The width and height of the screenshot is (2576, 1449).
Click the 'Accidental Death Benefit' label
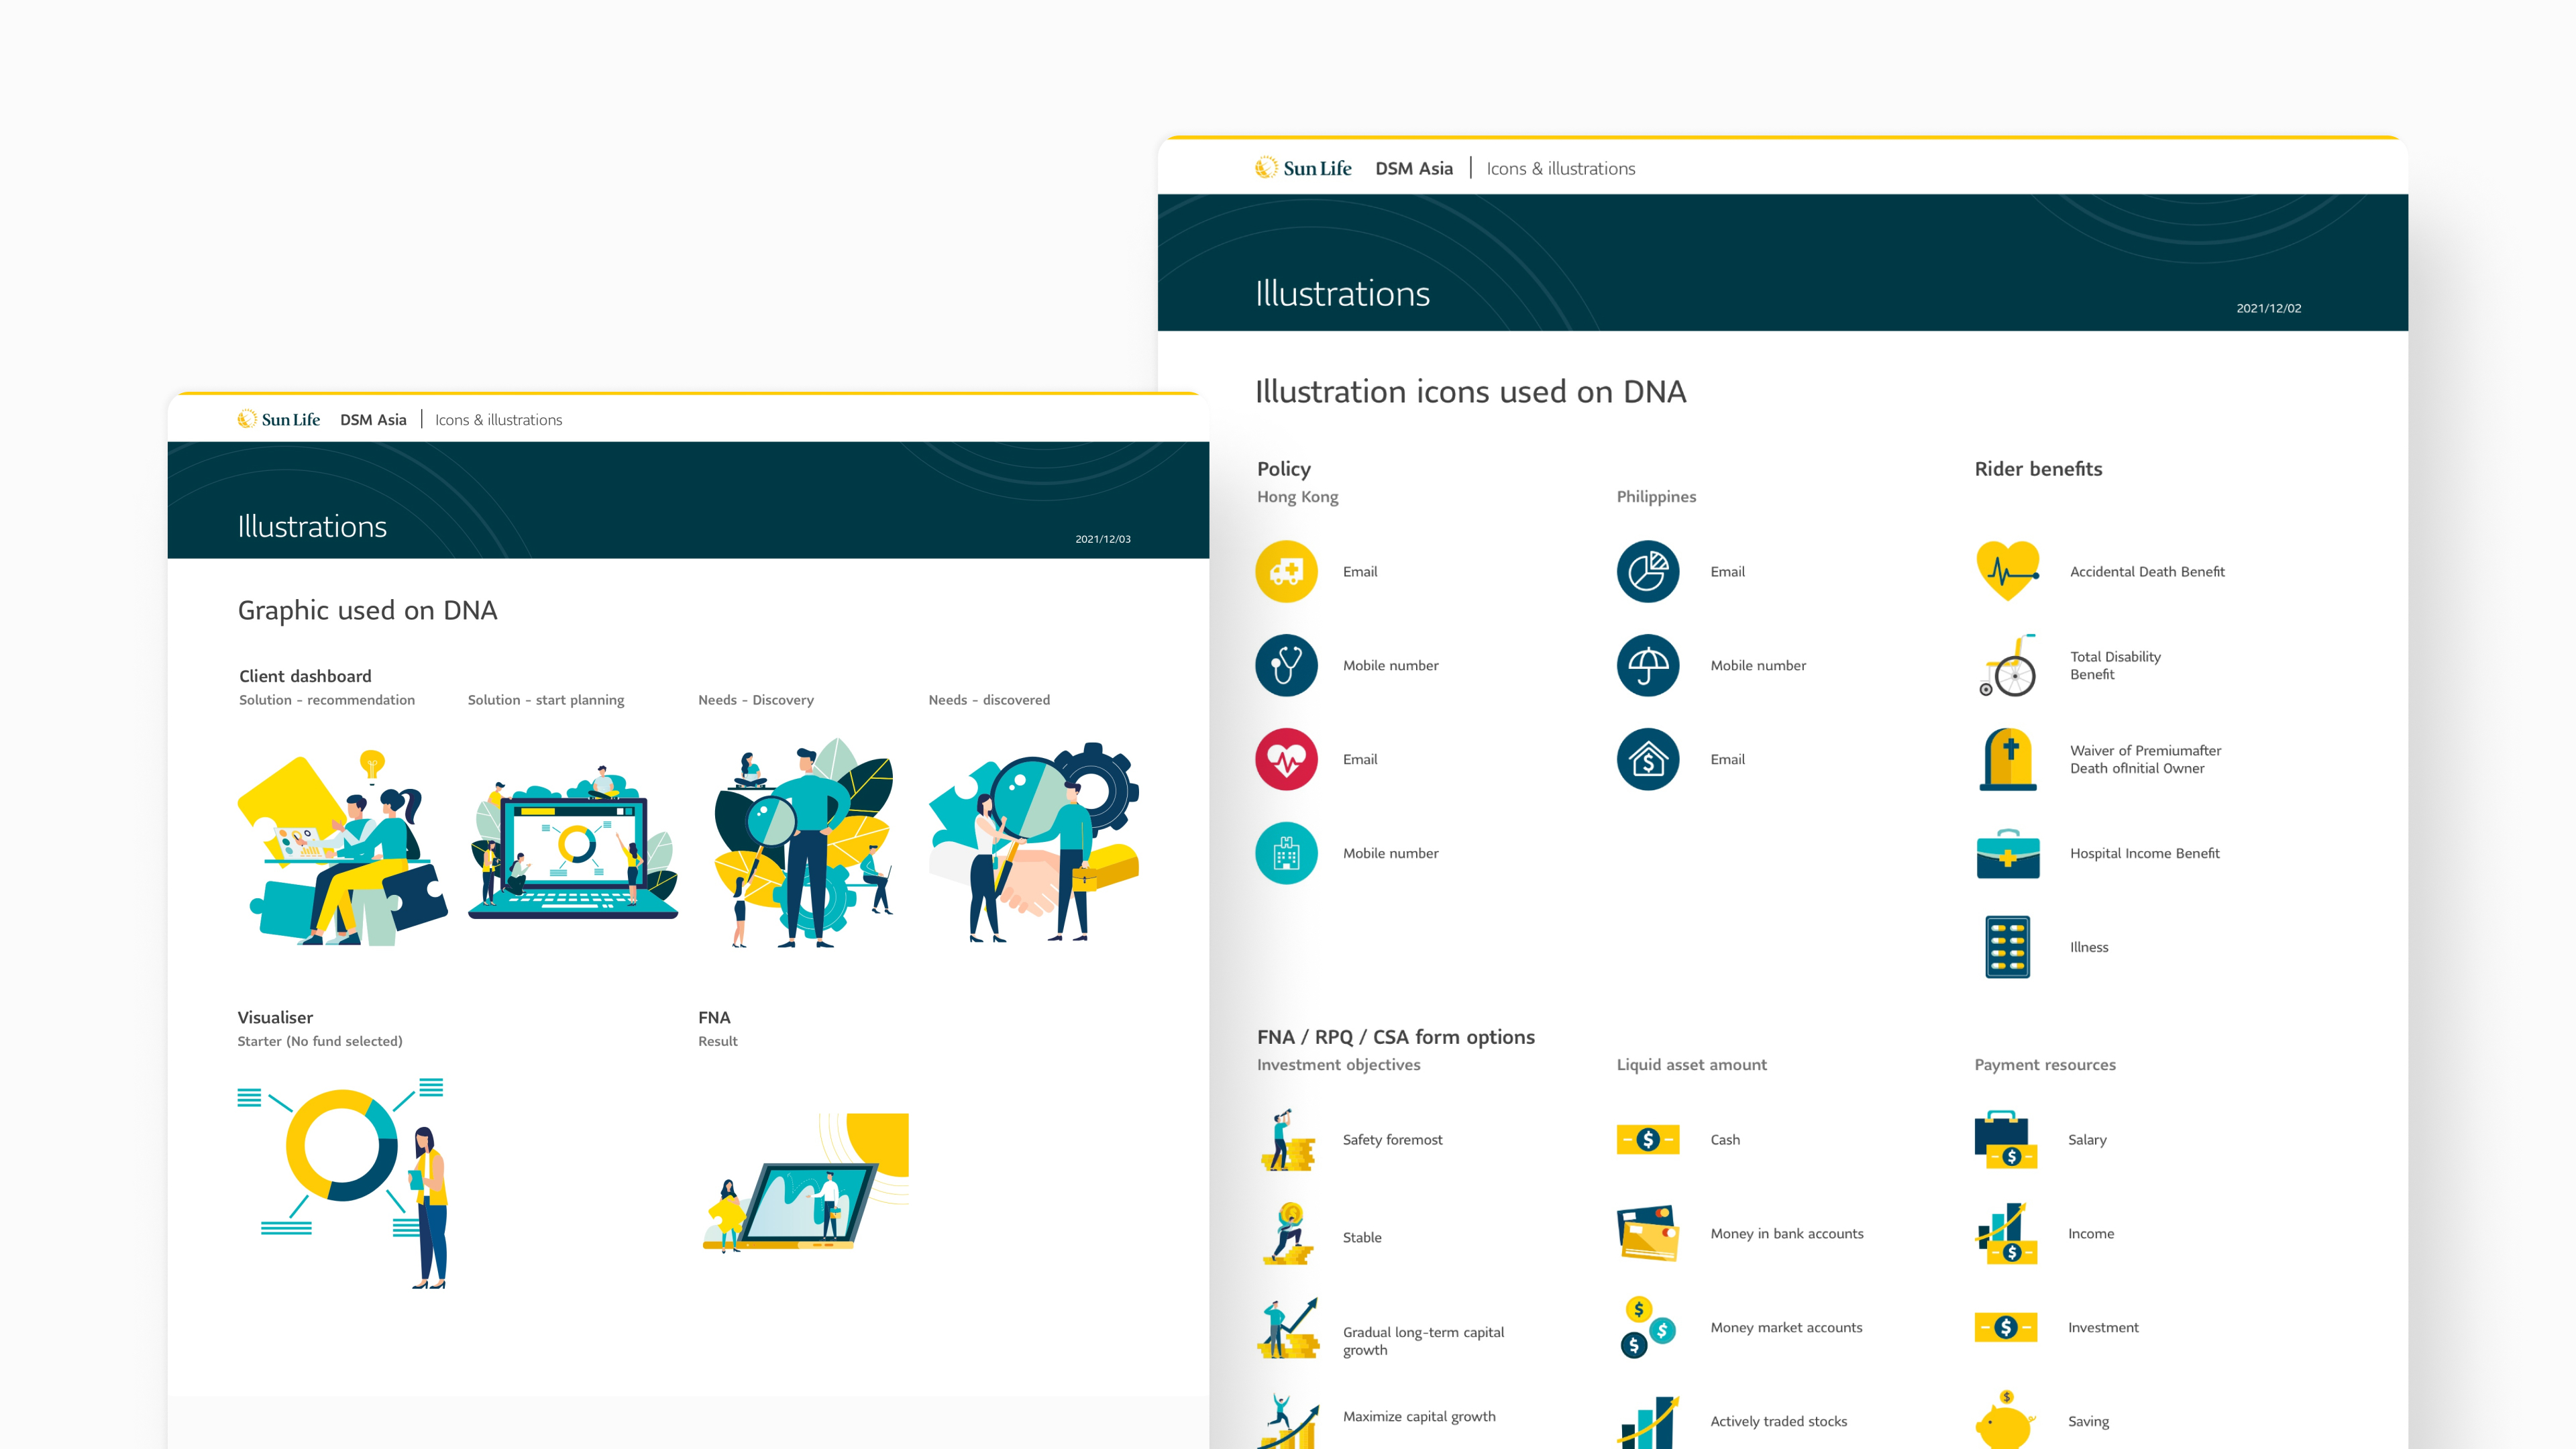2147,572
